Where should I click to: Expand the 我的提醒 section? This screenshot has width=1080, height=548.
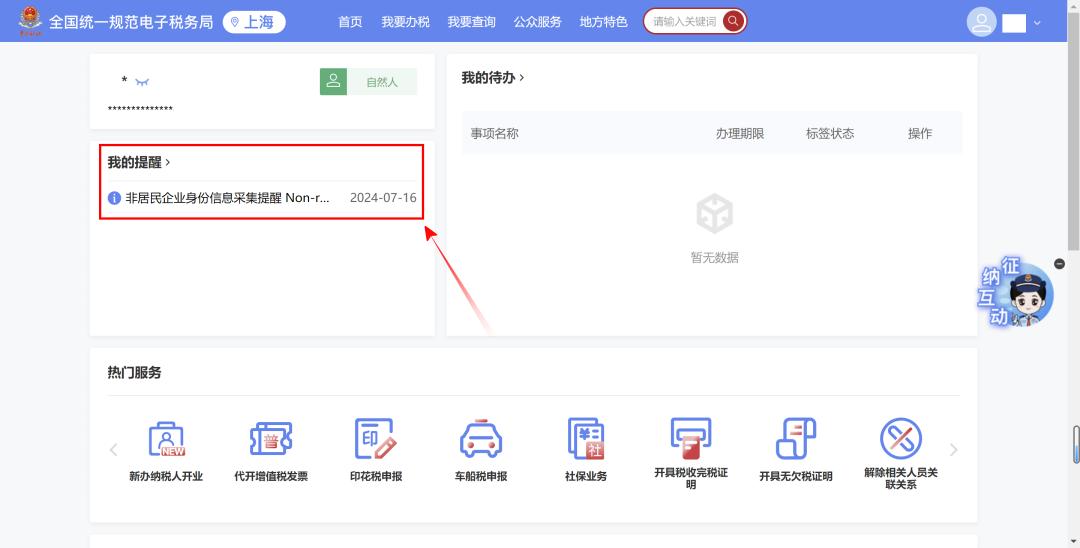(139, 162)
